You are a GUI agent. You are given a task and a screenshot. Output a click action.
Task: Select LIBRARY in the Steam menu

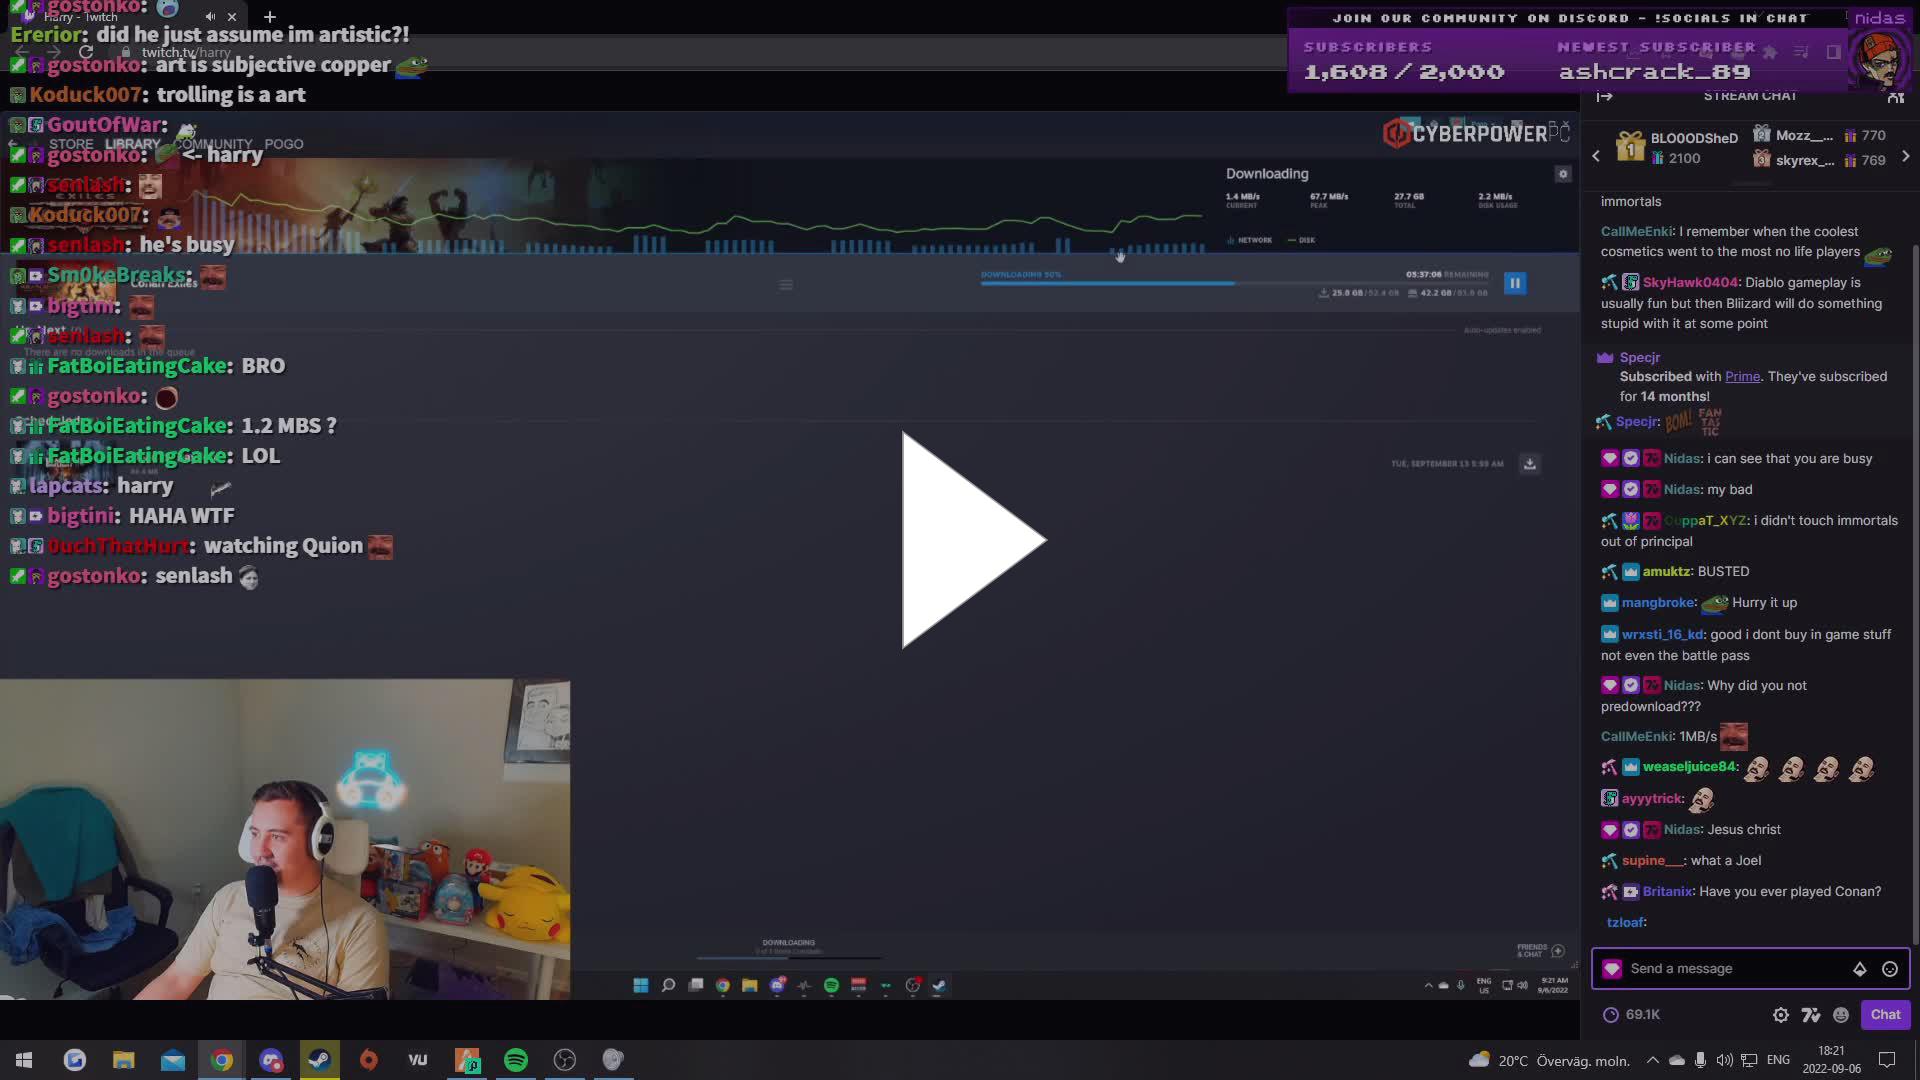(x=132, y=144)
